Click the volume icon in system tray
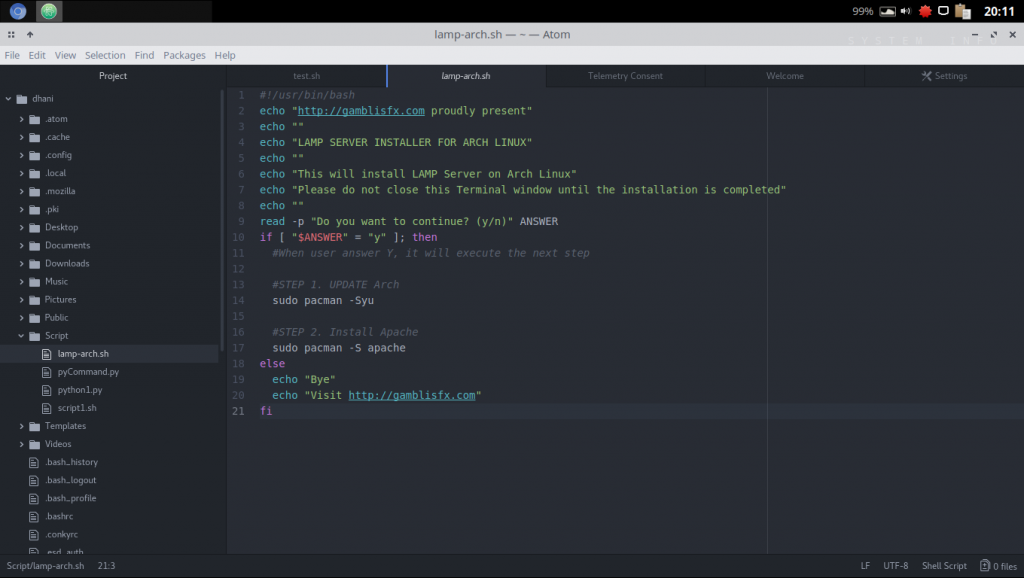1024x578 pixels. [905, 12]
